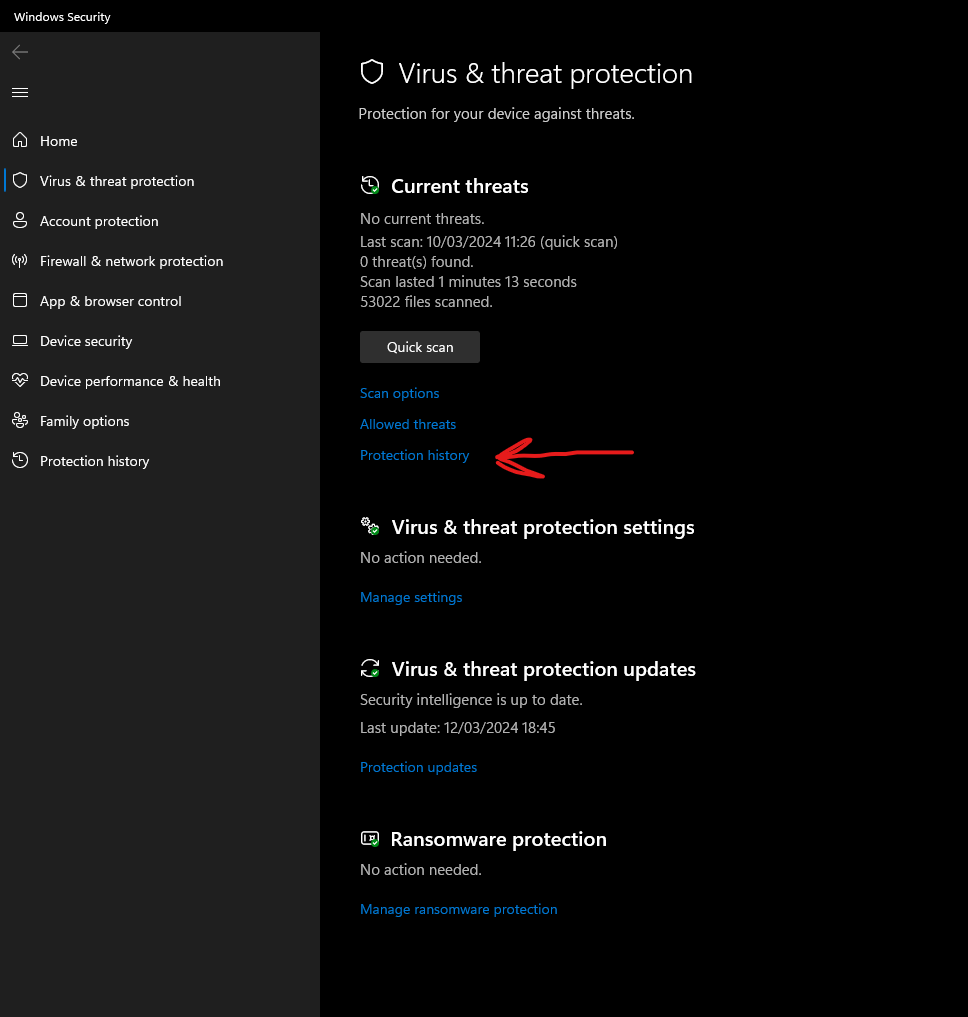Viewport: 968px width, 1017px height.
Task: Click the gears icon beside protection settings heading
Action: pyautogui.click(x=370, y=526)
